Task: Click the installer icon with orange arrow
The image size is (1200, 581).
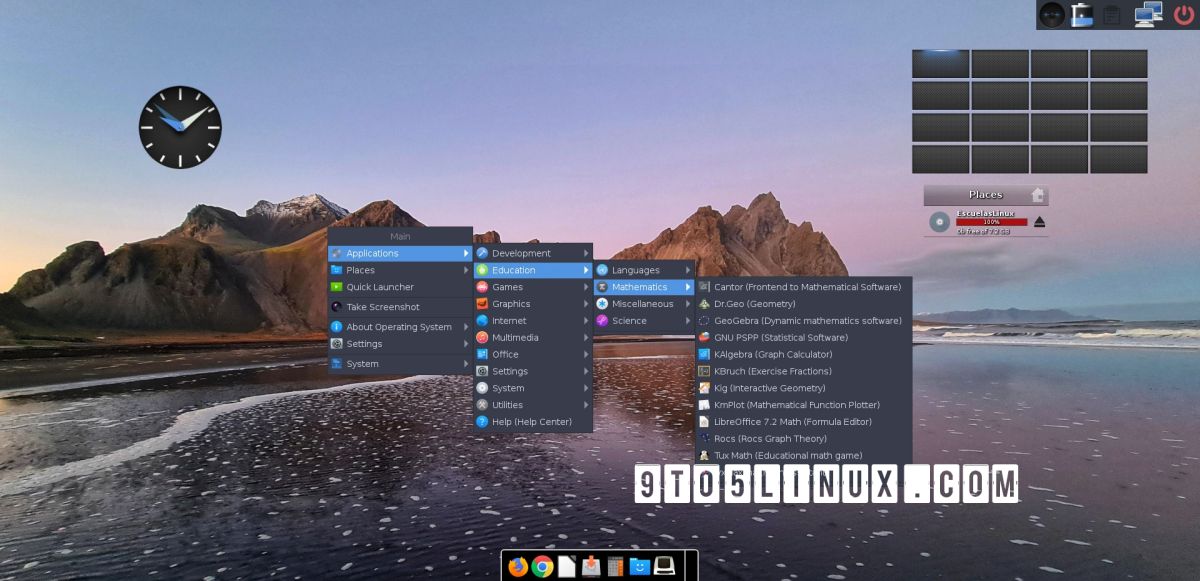Action: coord(591,567)
